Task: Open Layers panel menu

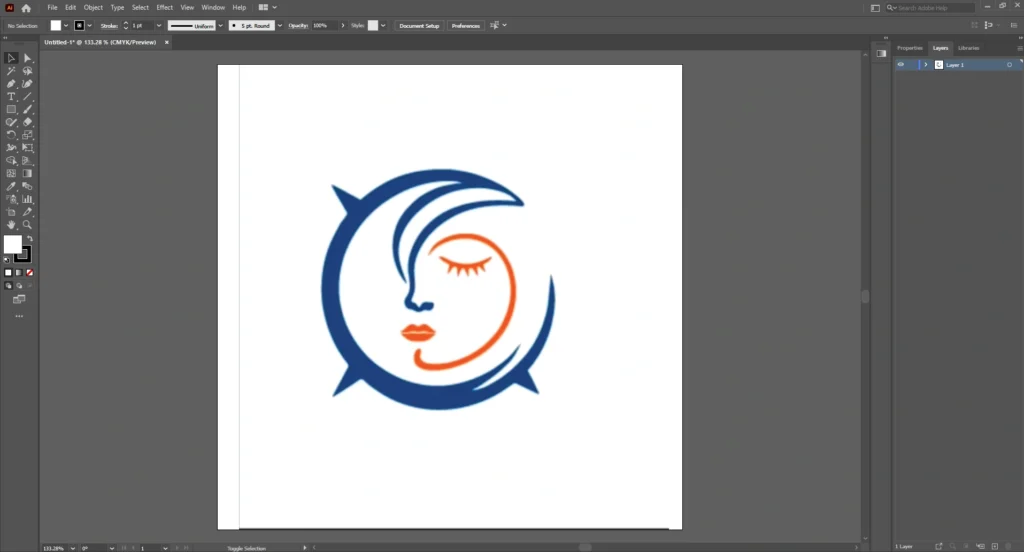Action: click(1019, 48)
